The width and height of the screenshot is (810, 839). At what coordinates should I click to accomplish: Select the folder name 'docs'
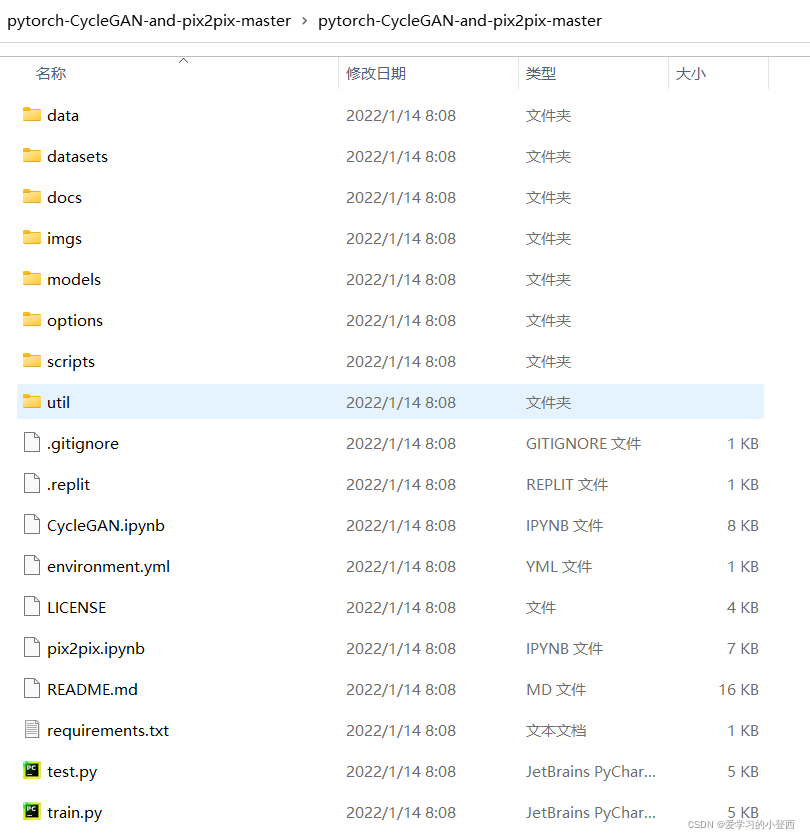pyautogui.click(x=64, y=197)
